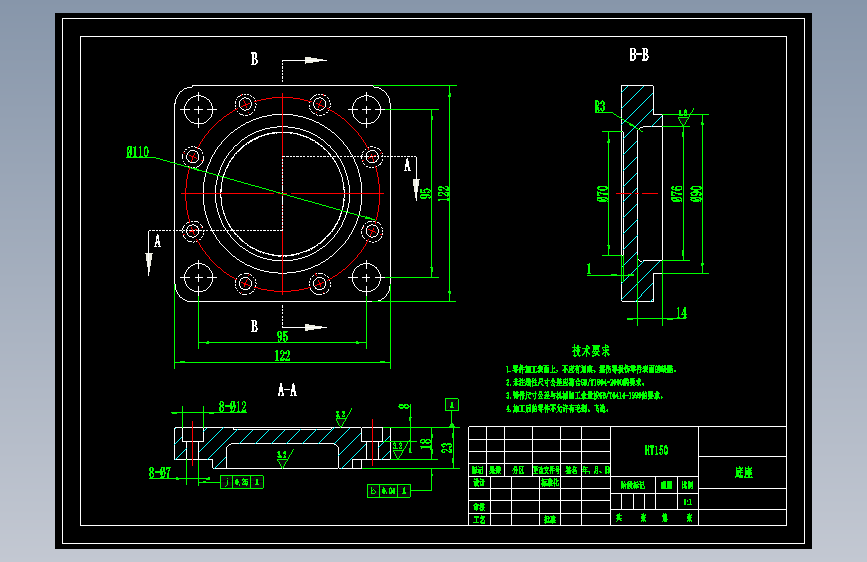
Task: Select the 8-Ø7 hole callout
Action: tap(160, 472)
